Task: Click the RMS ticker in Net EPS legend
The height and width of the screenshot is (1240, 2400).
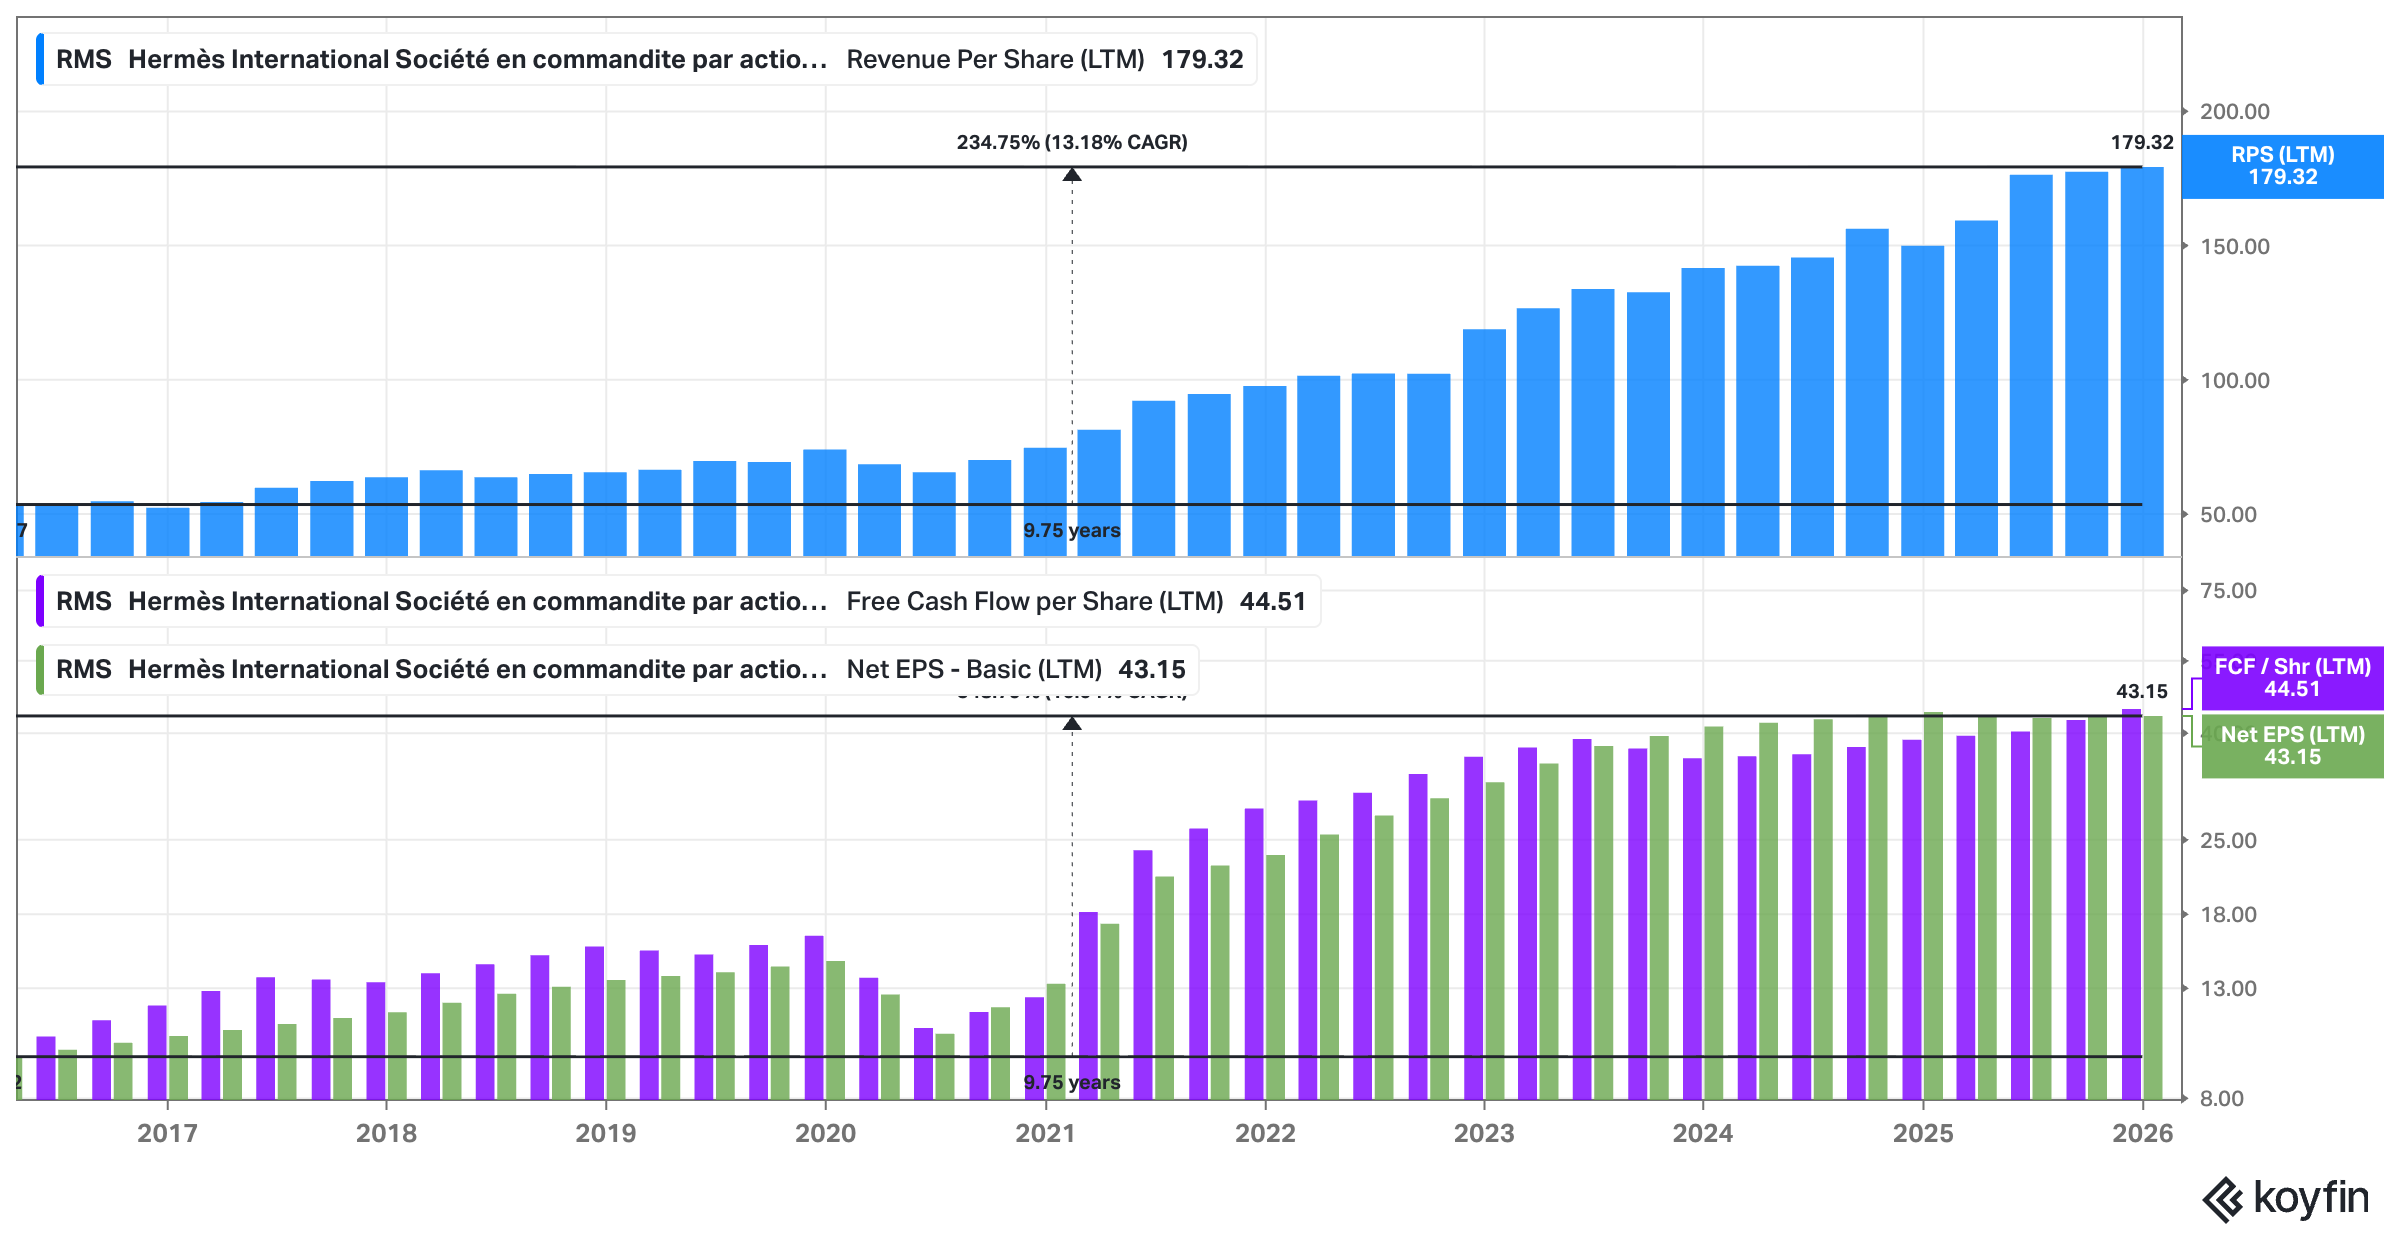Action: pyautogui.click(x=84, y=669)
